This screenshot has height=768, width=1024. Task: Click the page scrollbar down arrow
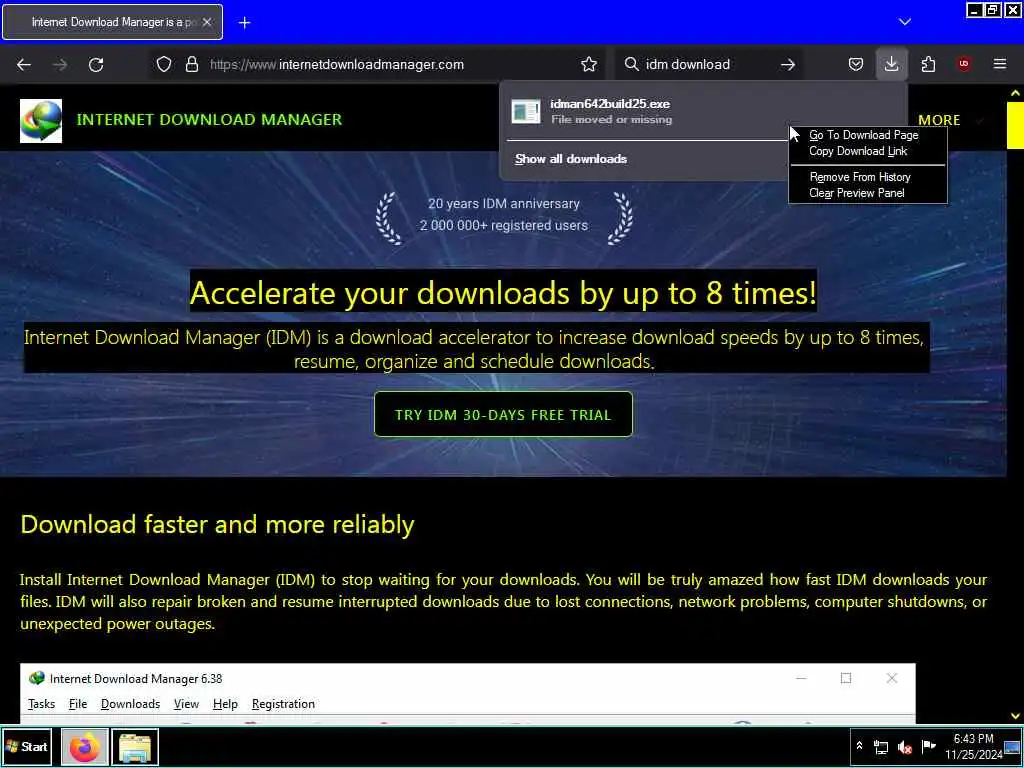coord(1015,716)
